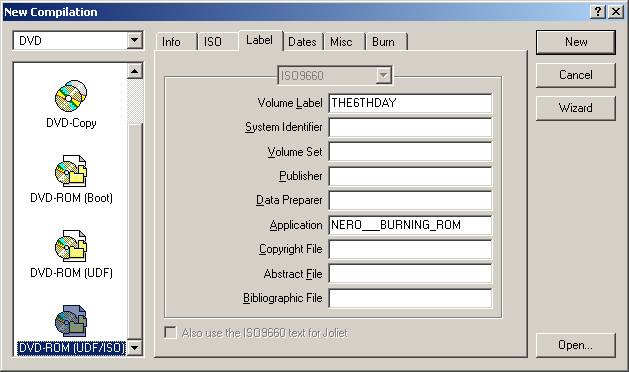Switch to the Info tab
The height and width of the screenshot is (372, 629).
click(171, 42)
